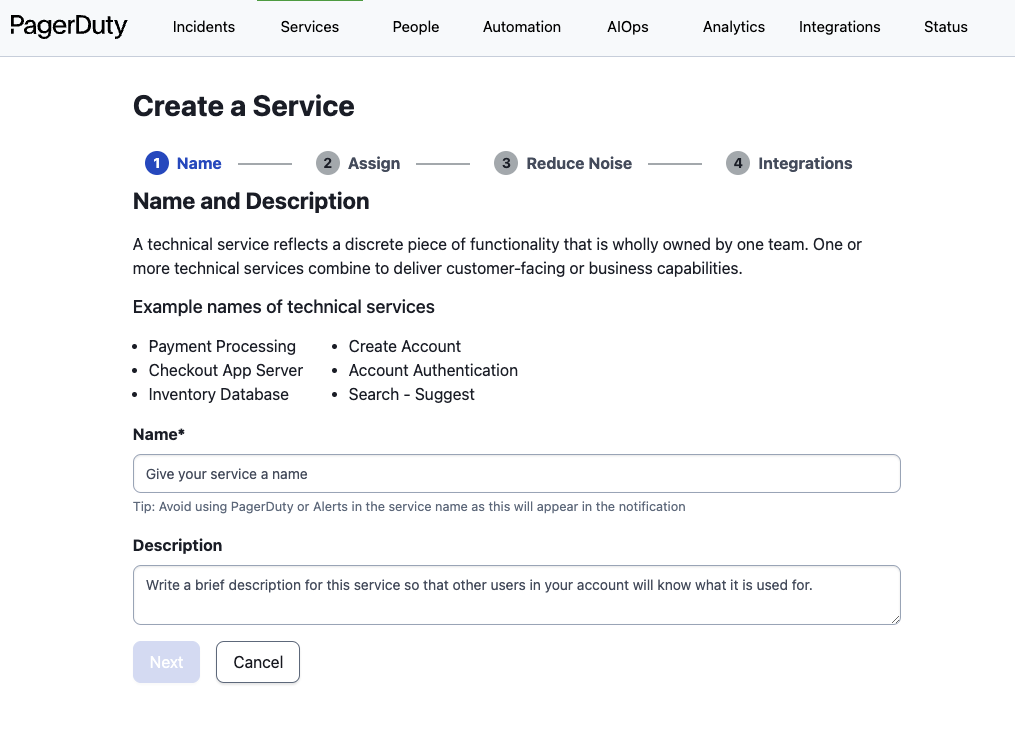Focus the service Name input field
Screen dimensions: 1015x745
coord(517,474)
